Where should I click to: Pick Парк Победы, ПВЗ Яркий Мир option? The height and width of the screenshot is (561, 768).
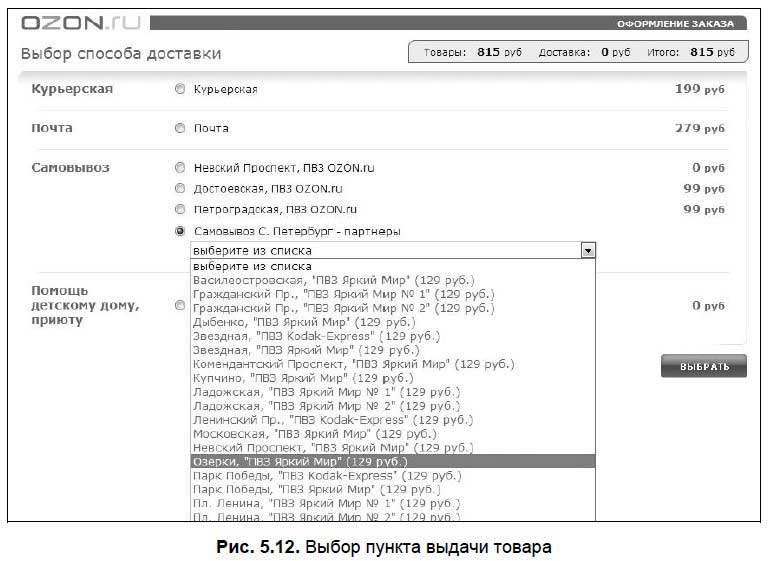393,489
